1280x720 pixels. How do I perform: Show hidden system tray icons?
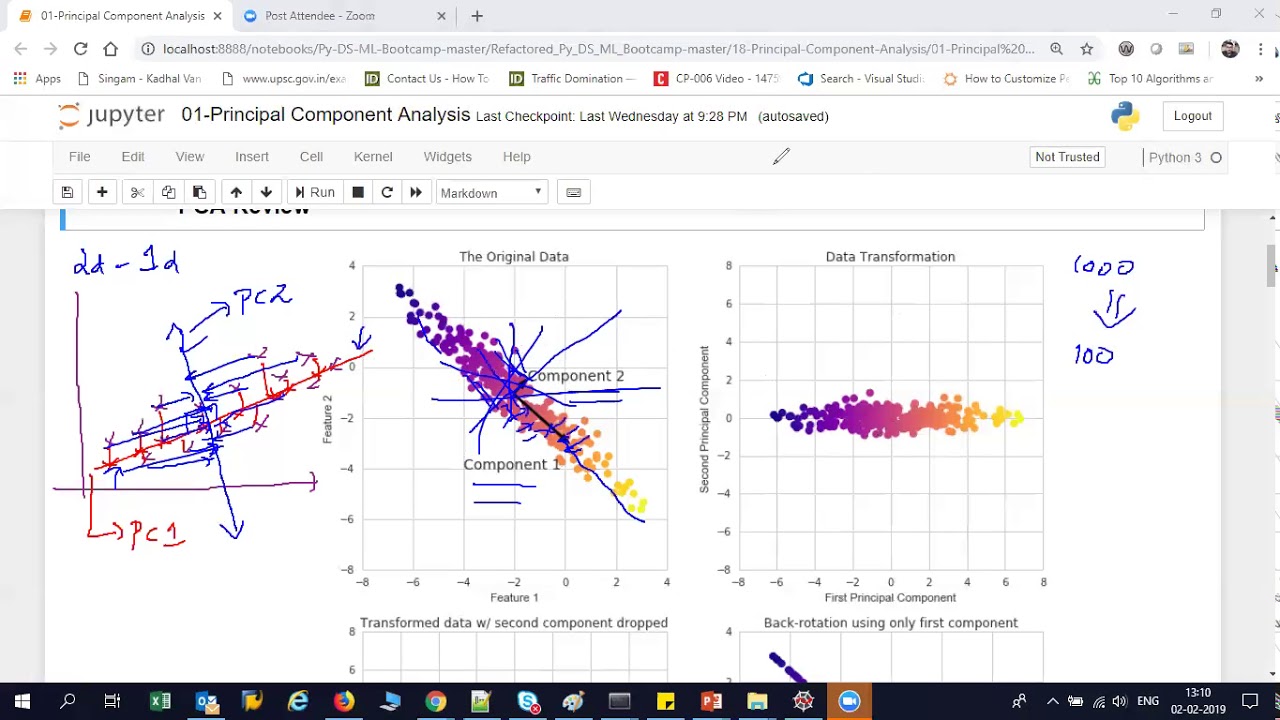1052,702
